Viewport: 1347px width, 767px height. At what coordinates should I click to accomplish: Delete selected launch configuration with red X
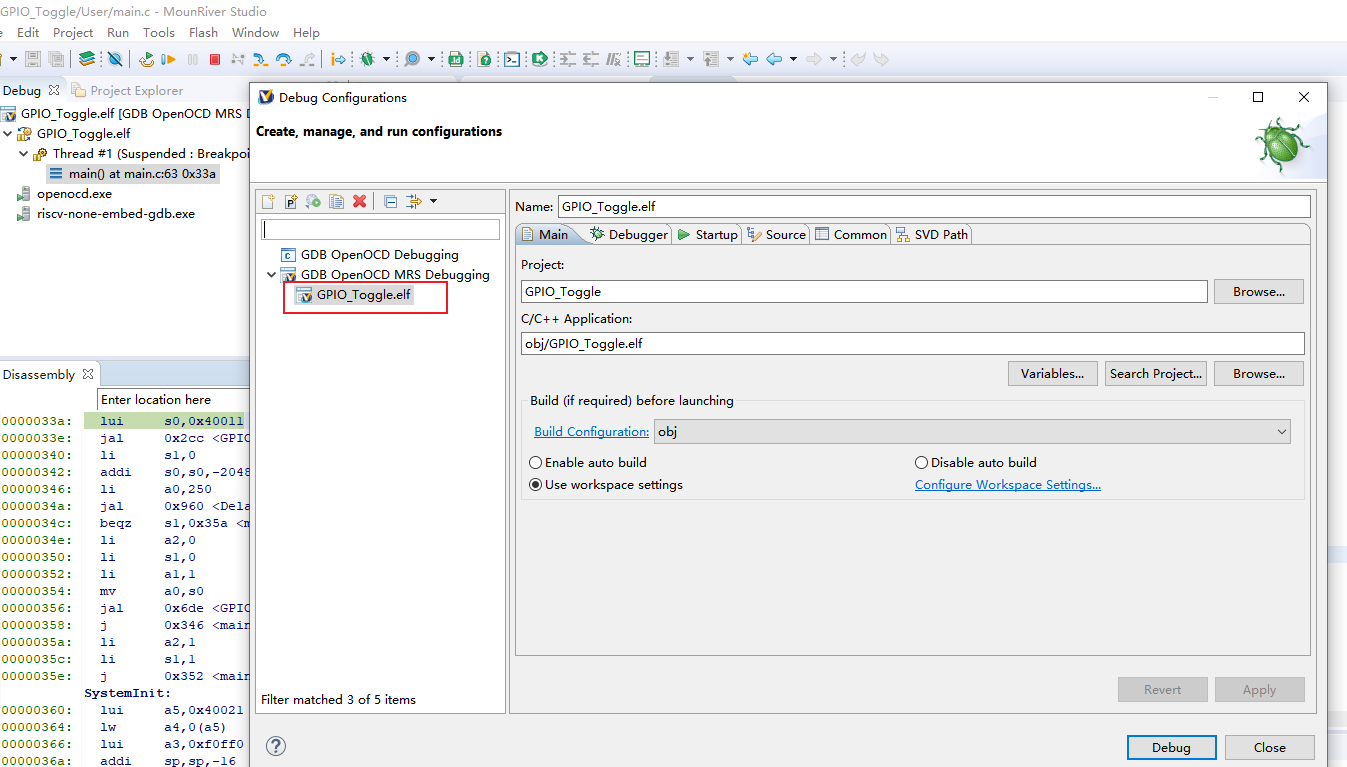[x=359, y=201]
